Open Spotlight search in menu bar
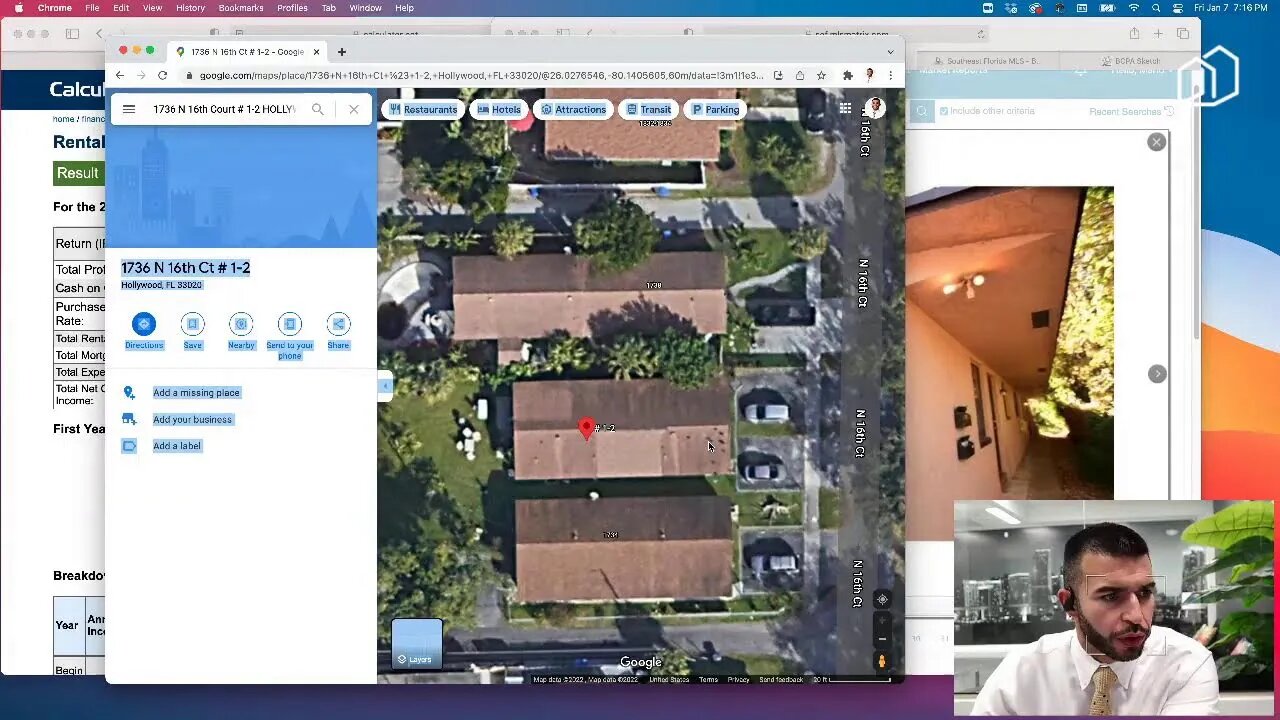Viewport: 1280px width, 720px height. coord(1156,8)
